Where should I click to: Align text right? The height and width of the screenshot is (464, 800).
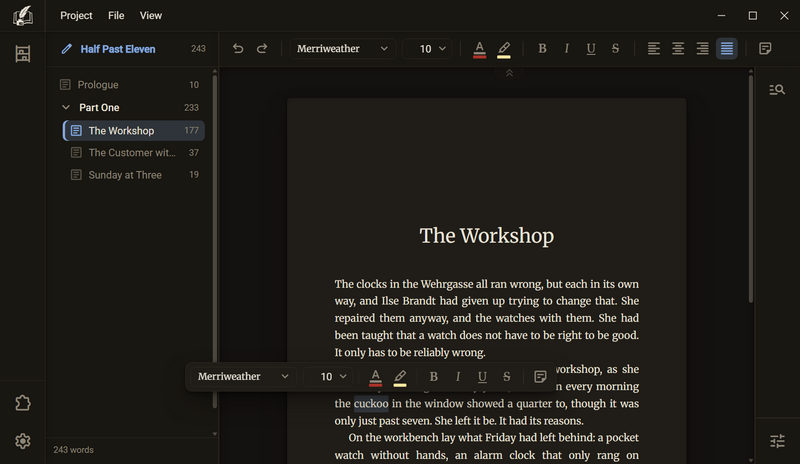point(703,48)
